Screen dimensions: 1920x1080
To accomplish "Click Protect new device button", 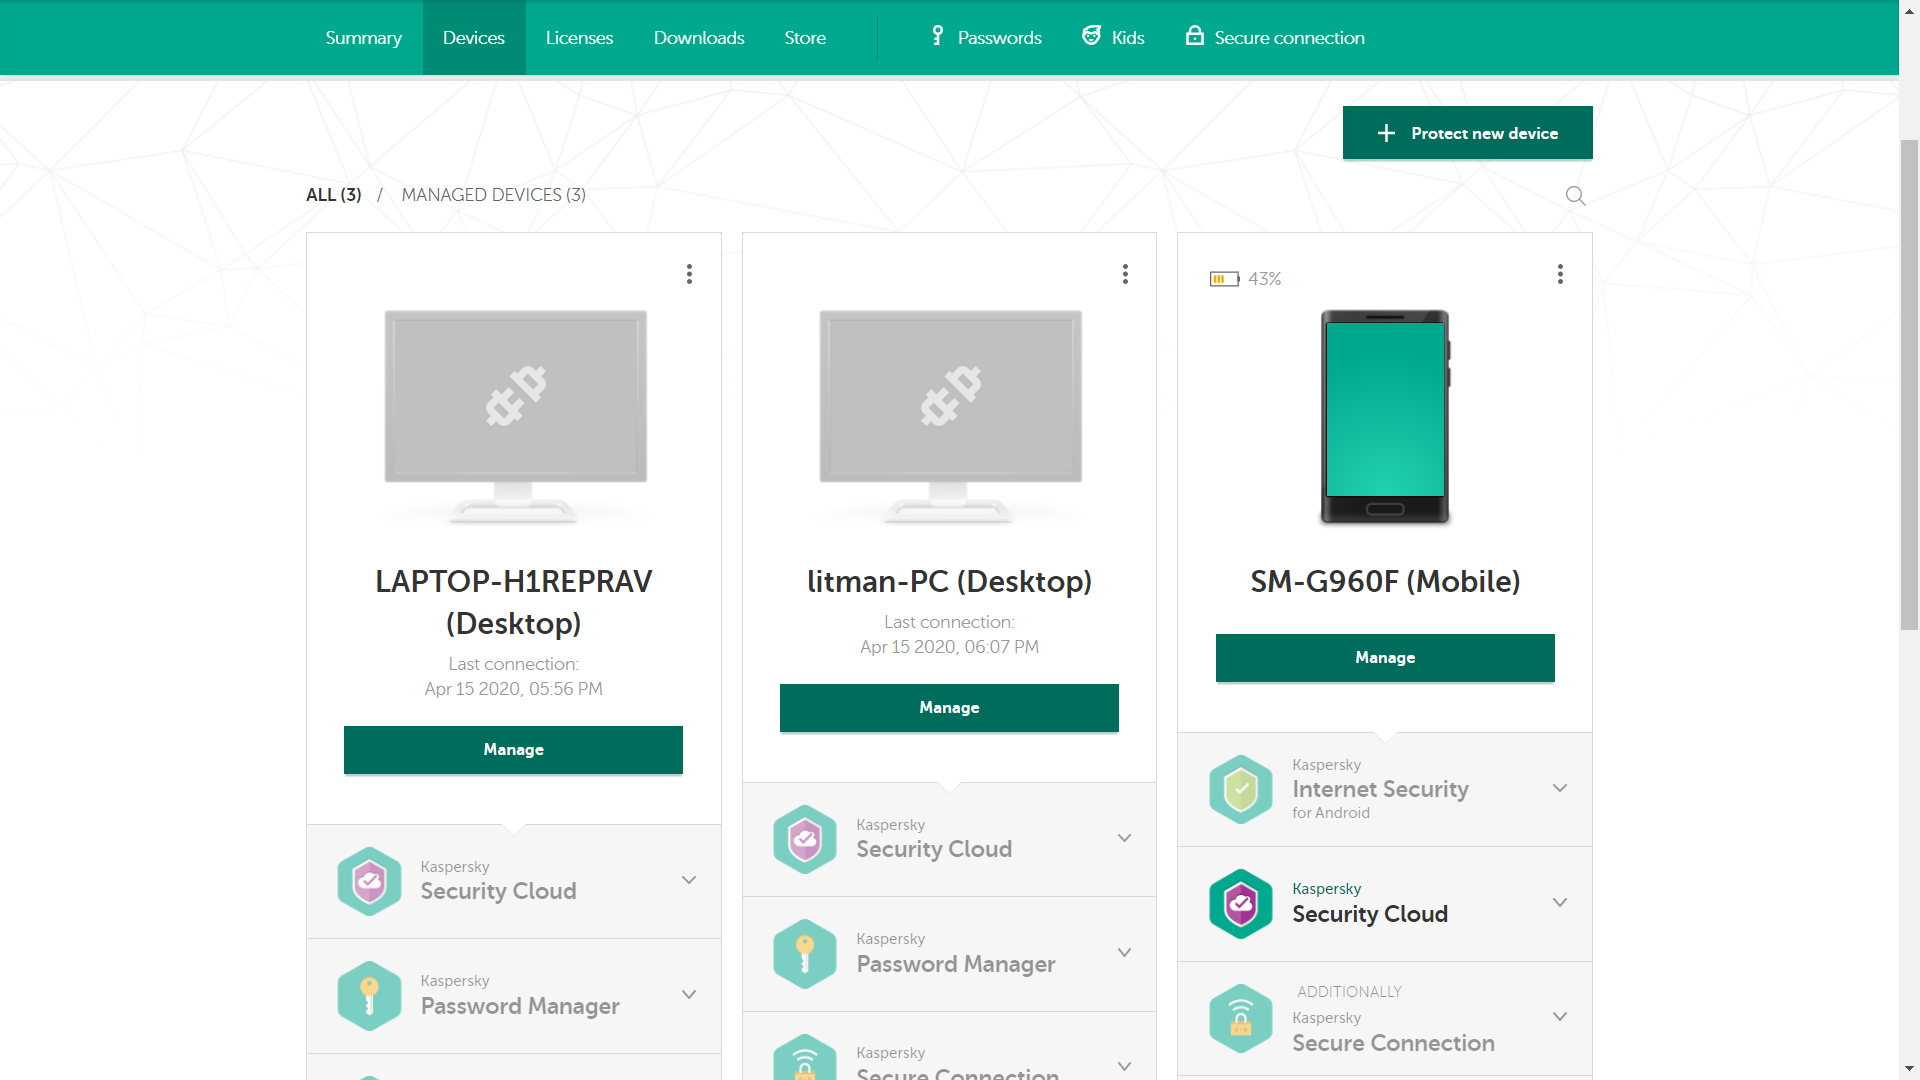I will pos(1467,133).
